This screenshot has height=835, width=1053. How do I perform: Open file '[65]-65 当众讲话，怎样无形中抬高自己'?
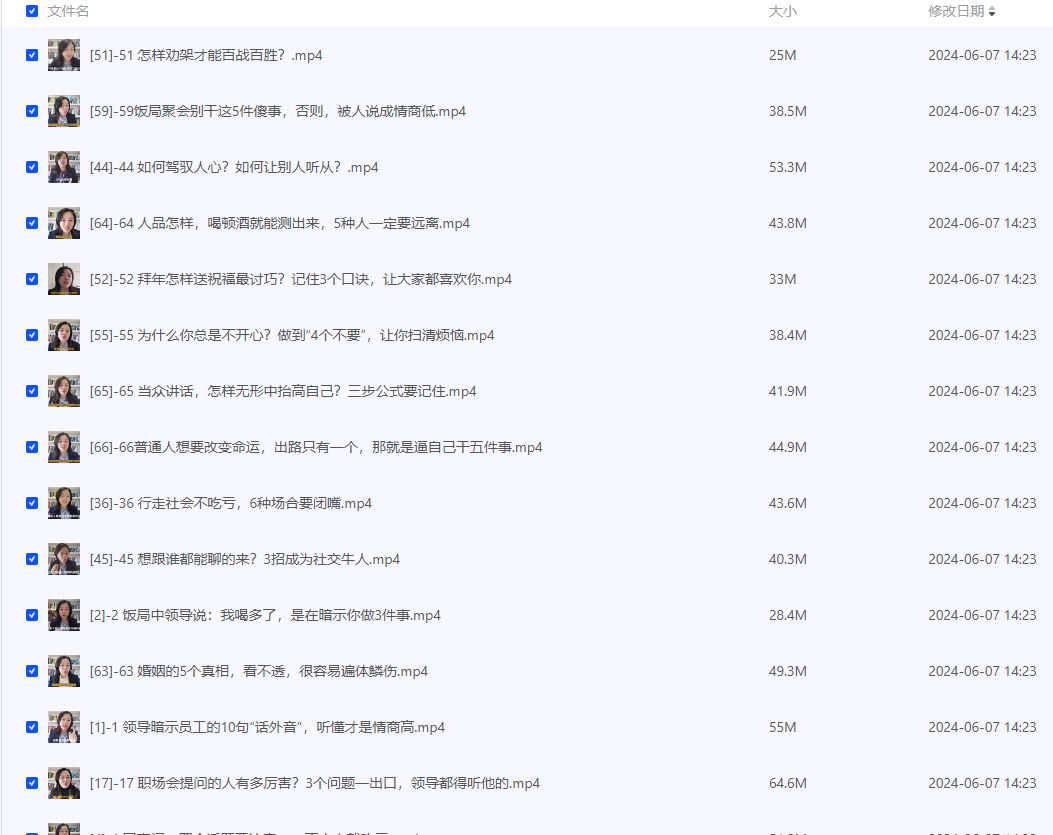(283, 391)
